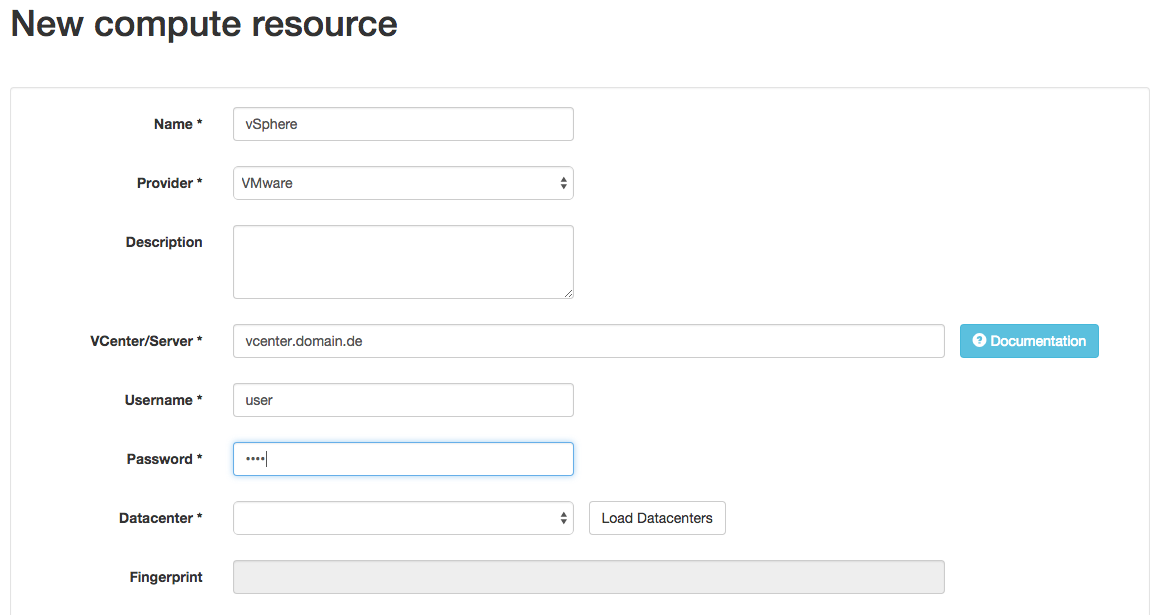Focus the Description text area

(403, 262)
